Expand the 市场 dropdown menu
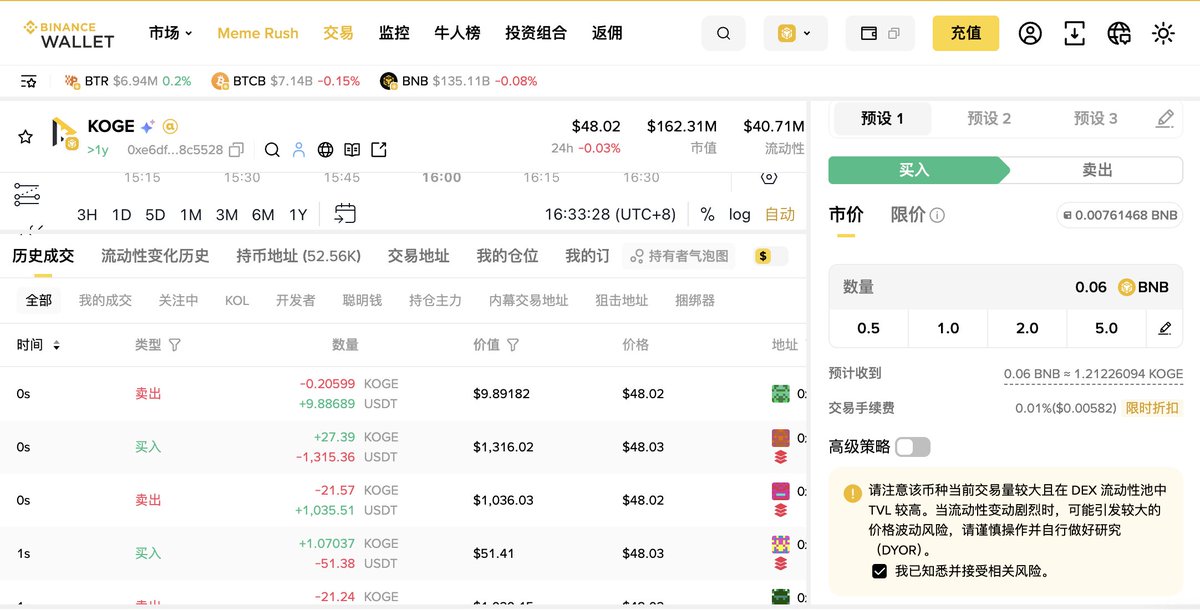This screenshot has width=1200, height=610. point(171,33)
